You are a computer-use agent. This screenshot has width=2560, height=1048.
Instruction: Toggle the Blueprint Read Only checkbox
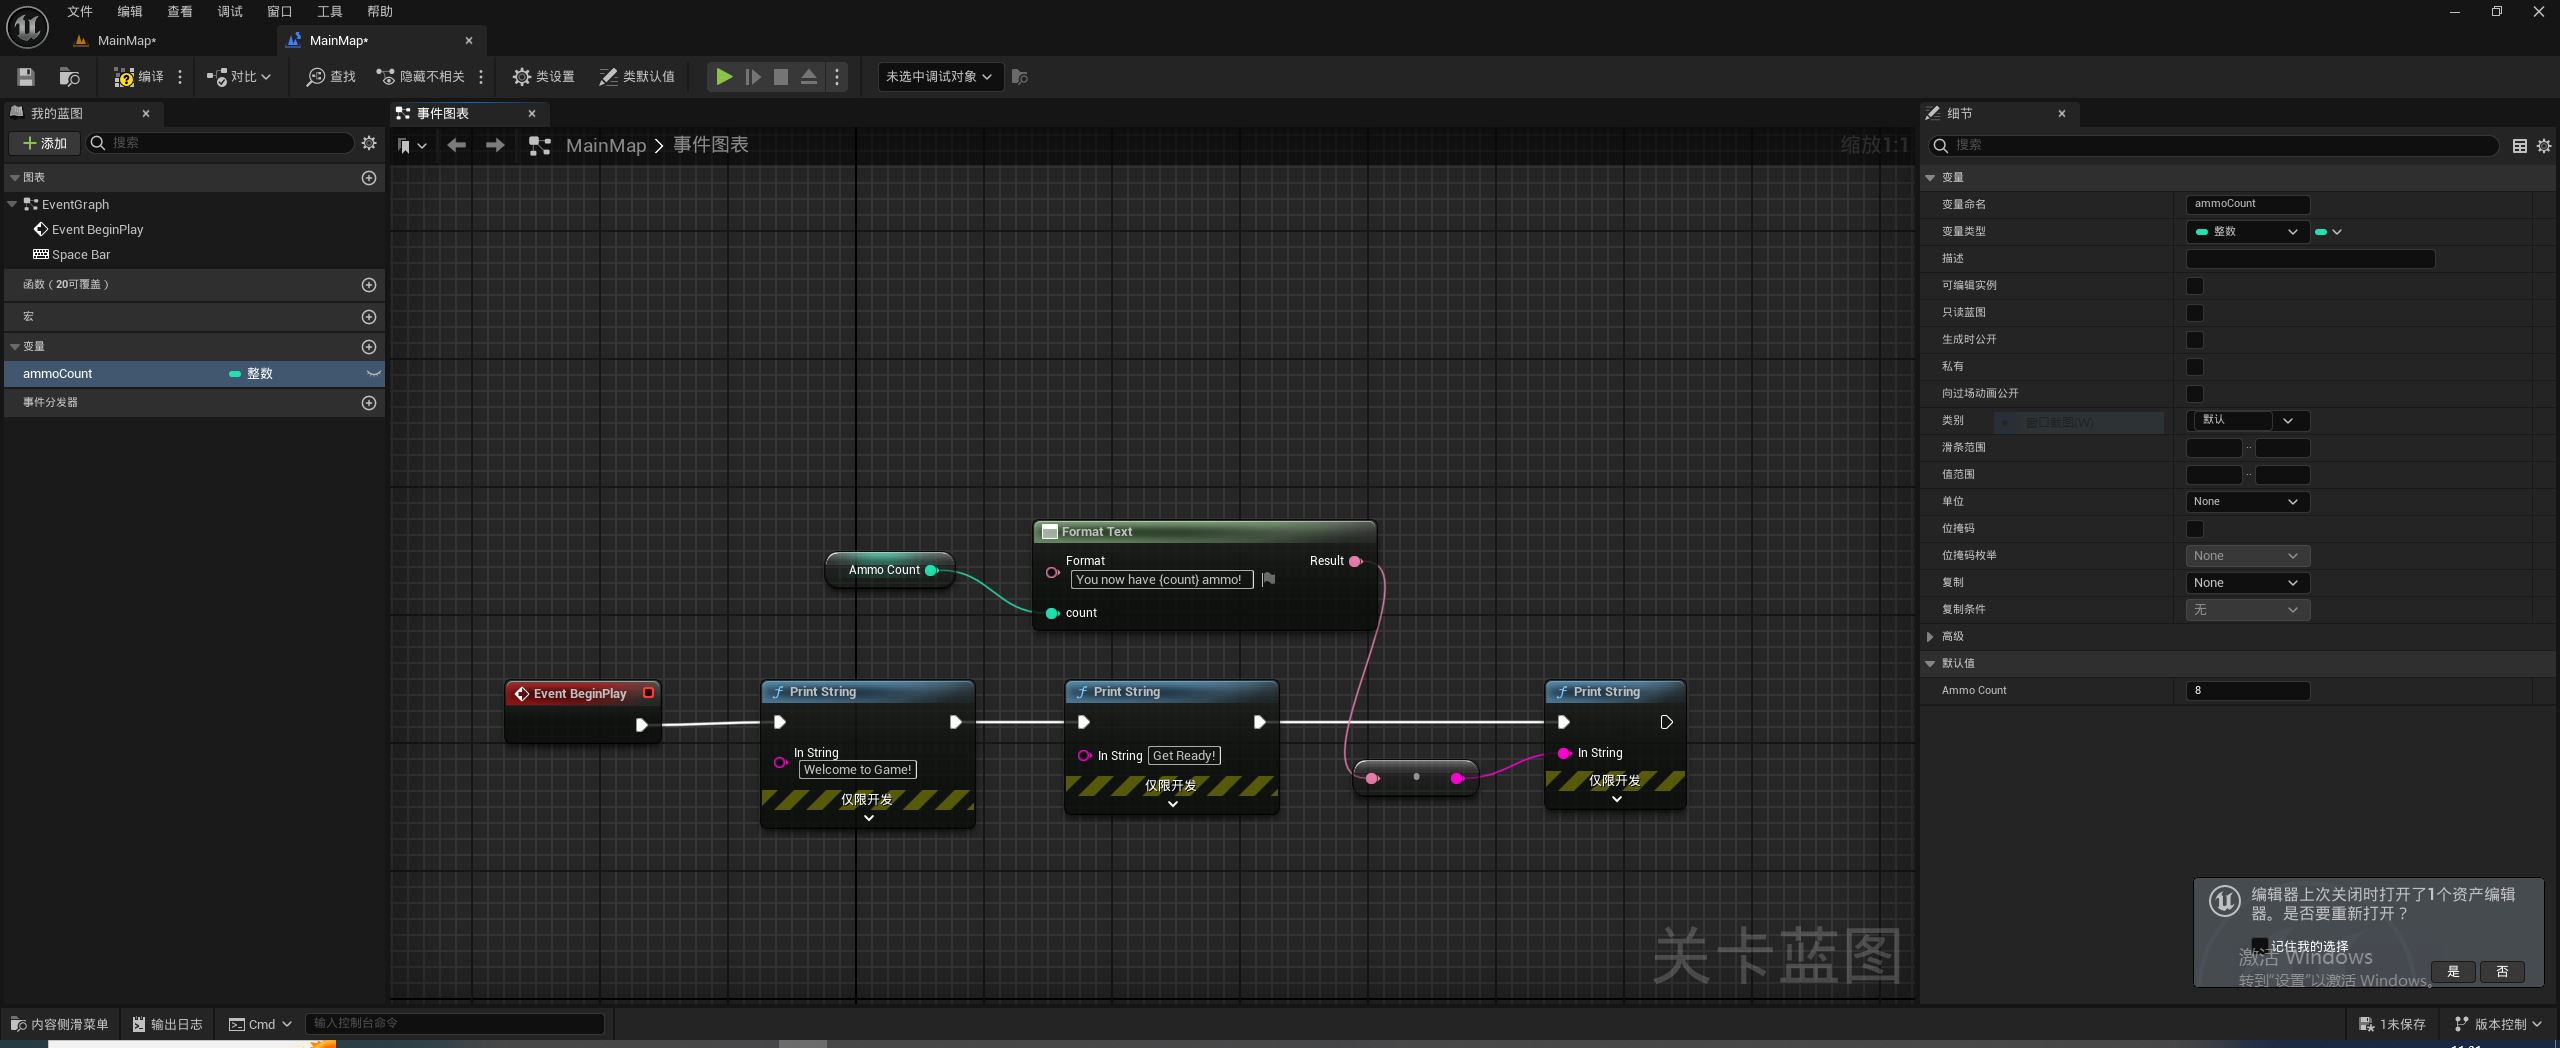[2195, 313]
